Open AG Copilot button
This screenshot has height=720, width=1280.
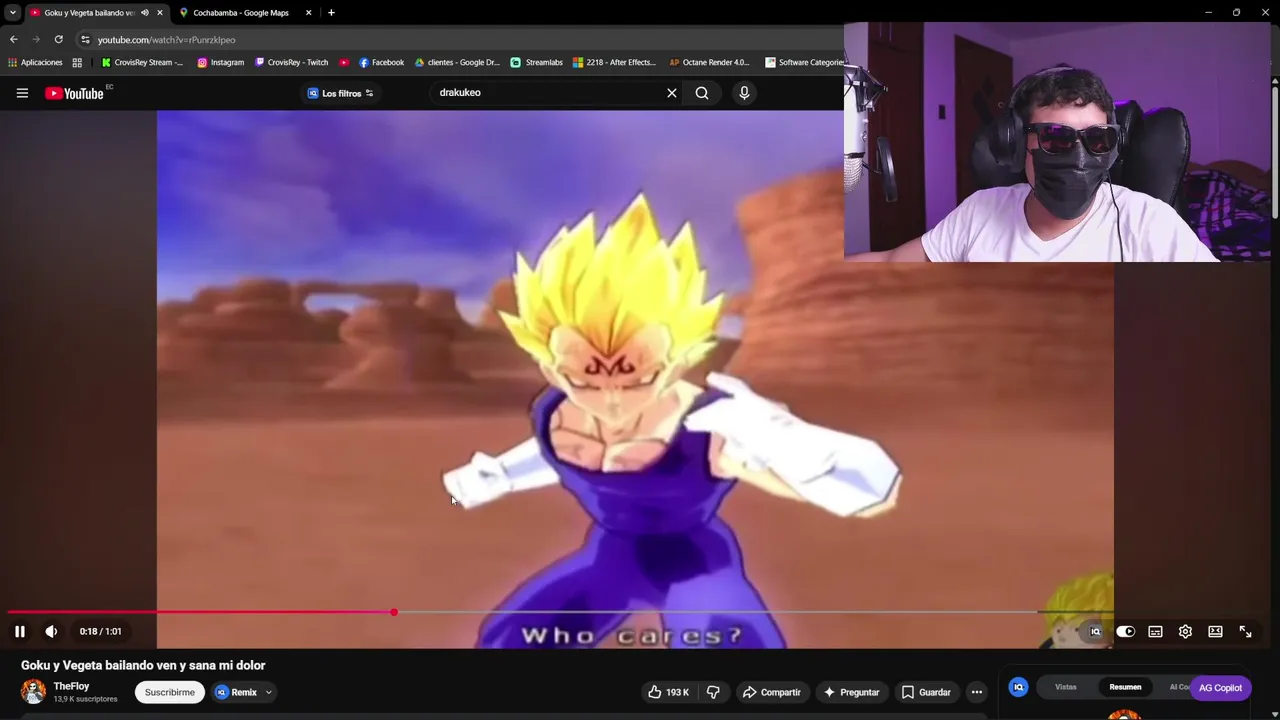coord(1220,688)
